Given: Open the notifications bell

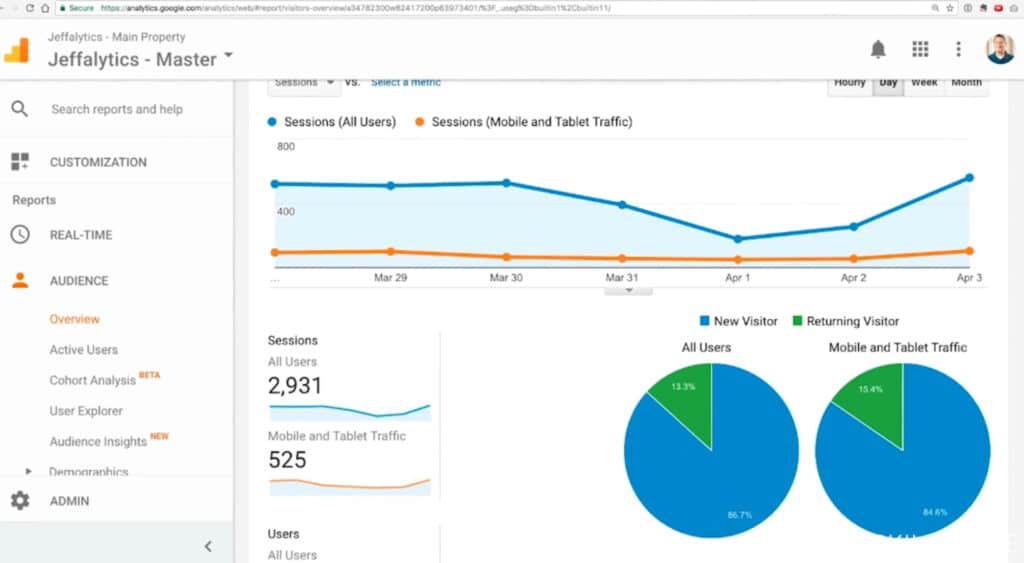Looking at the screenshot, I should 878,49.
